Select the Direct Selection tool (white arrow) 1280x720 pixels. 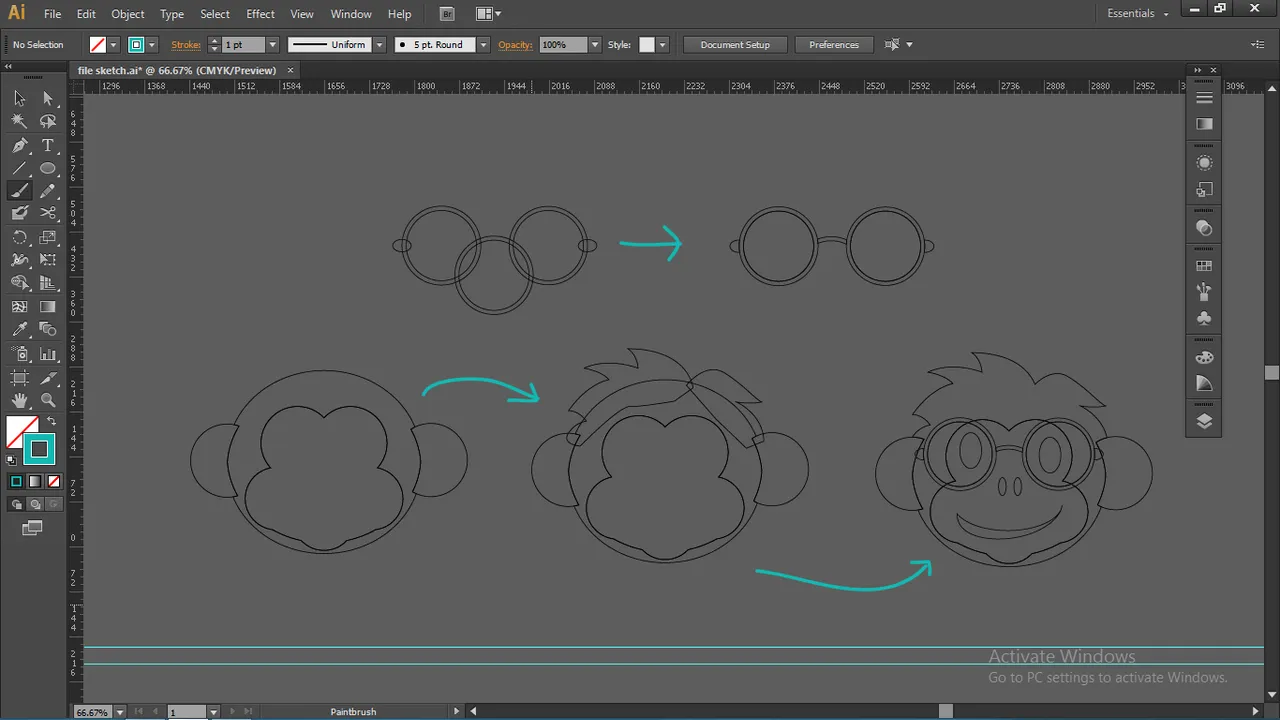[48, 98]
